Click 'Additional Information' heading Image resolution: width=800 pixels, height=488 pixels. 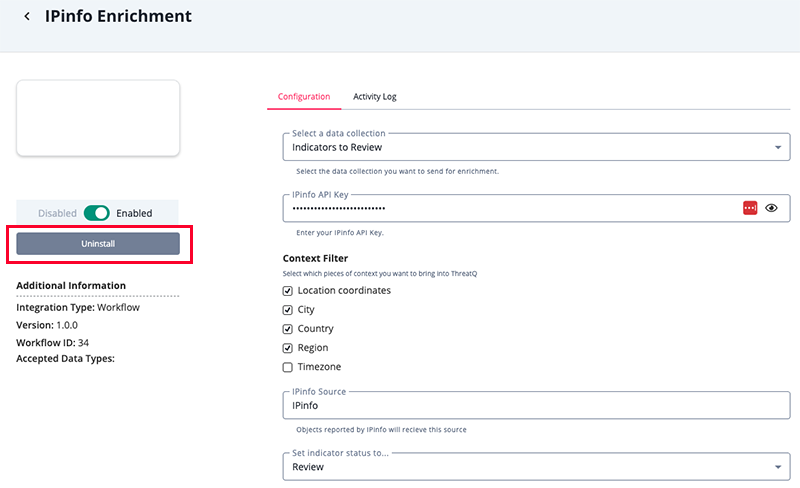pyautogui.click(x=71, y=285)
